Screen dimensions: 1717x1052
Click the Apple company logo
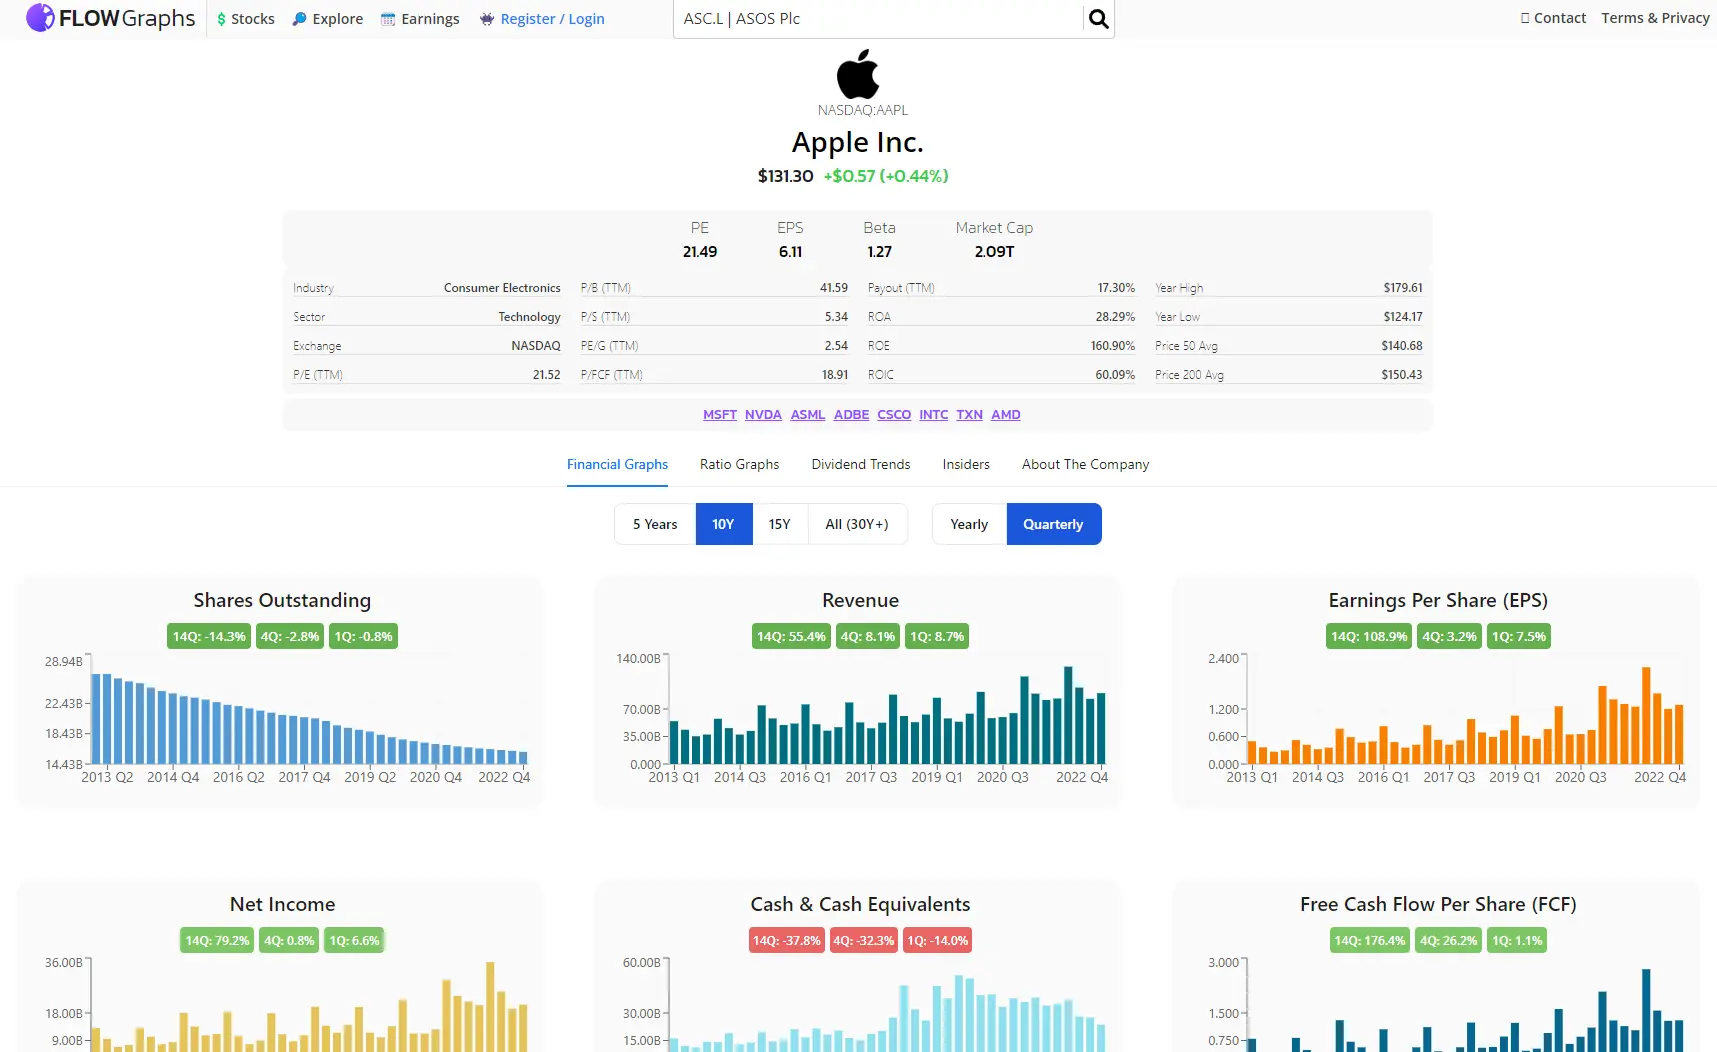856,74
